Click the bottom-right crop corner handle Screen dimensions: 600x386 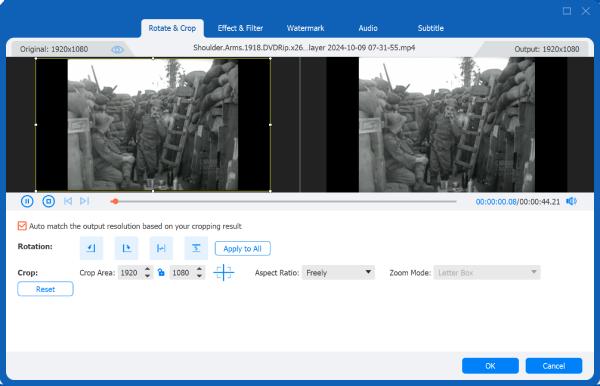271,191
